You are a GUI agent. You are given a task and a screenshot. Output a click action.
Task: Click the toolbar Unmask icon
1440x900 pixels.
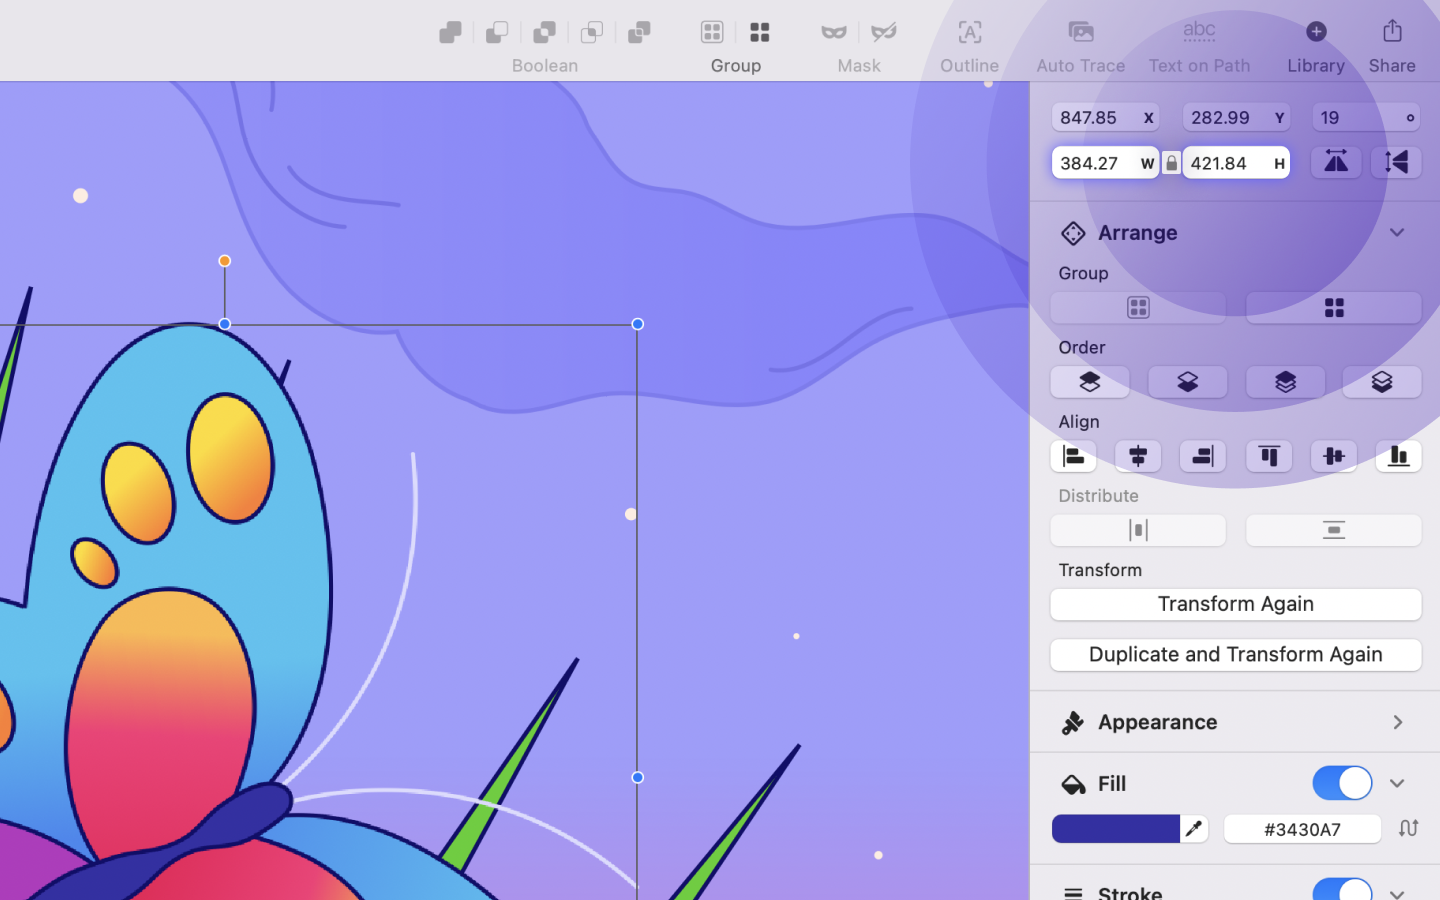tap(884, 32)
